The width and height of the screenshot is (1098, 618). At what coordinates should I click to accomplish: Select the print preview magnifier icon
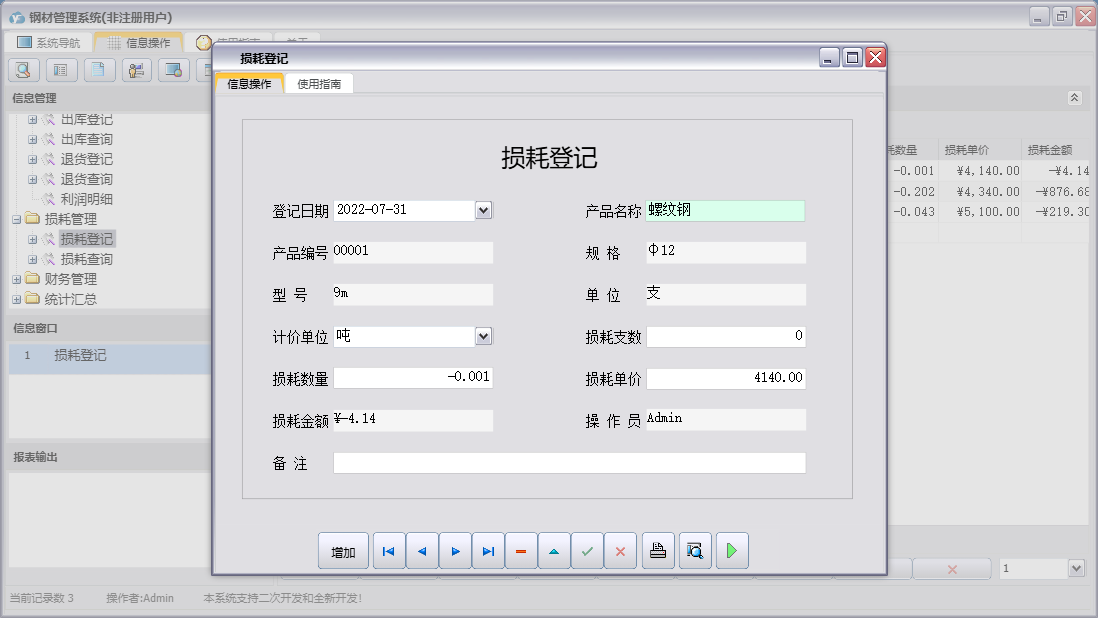point(694,550)
